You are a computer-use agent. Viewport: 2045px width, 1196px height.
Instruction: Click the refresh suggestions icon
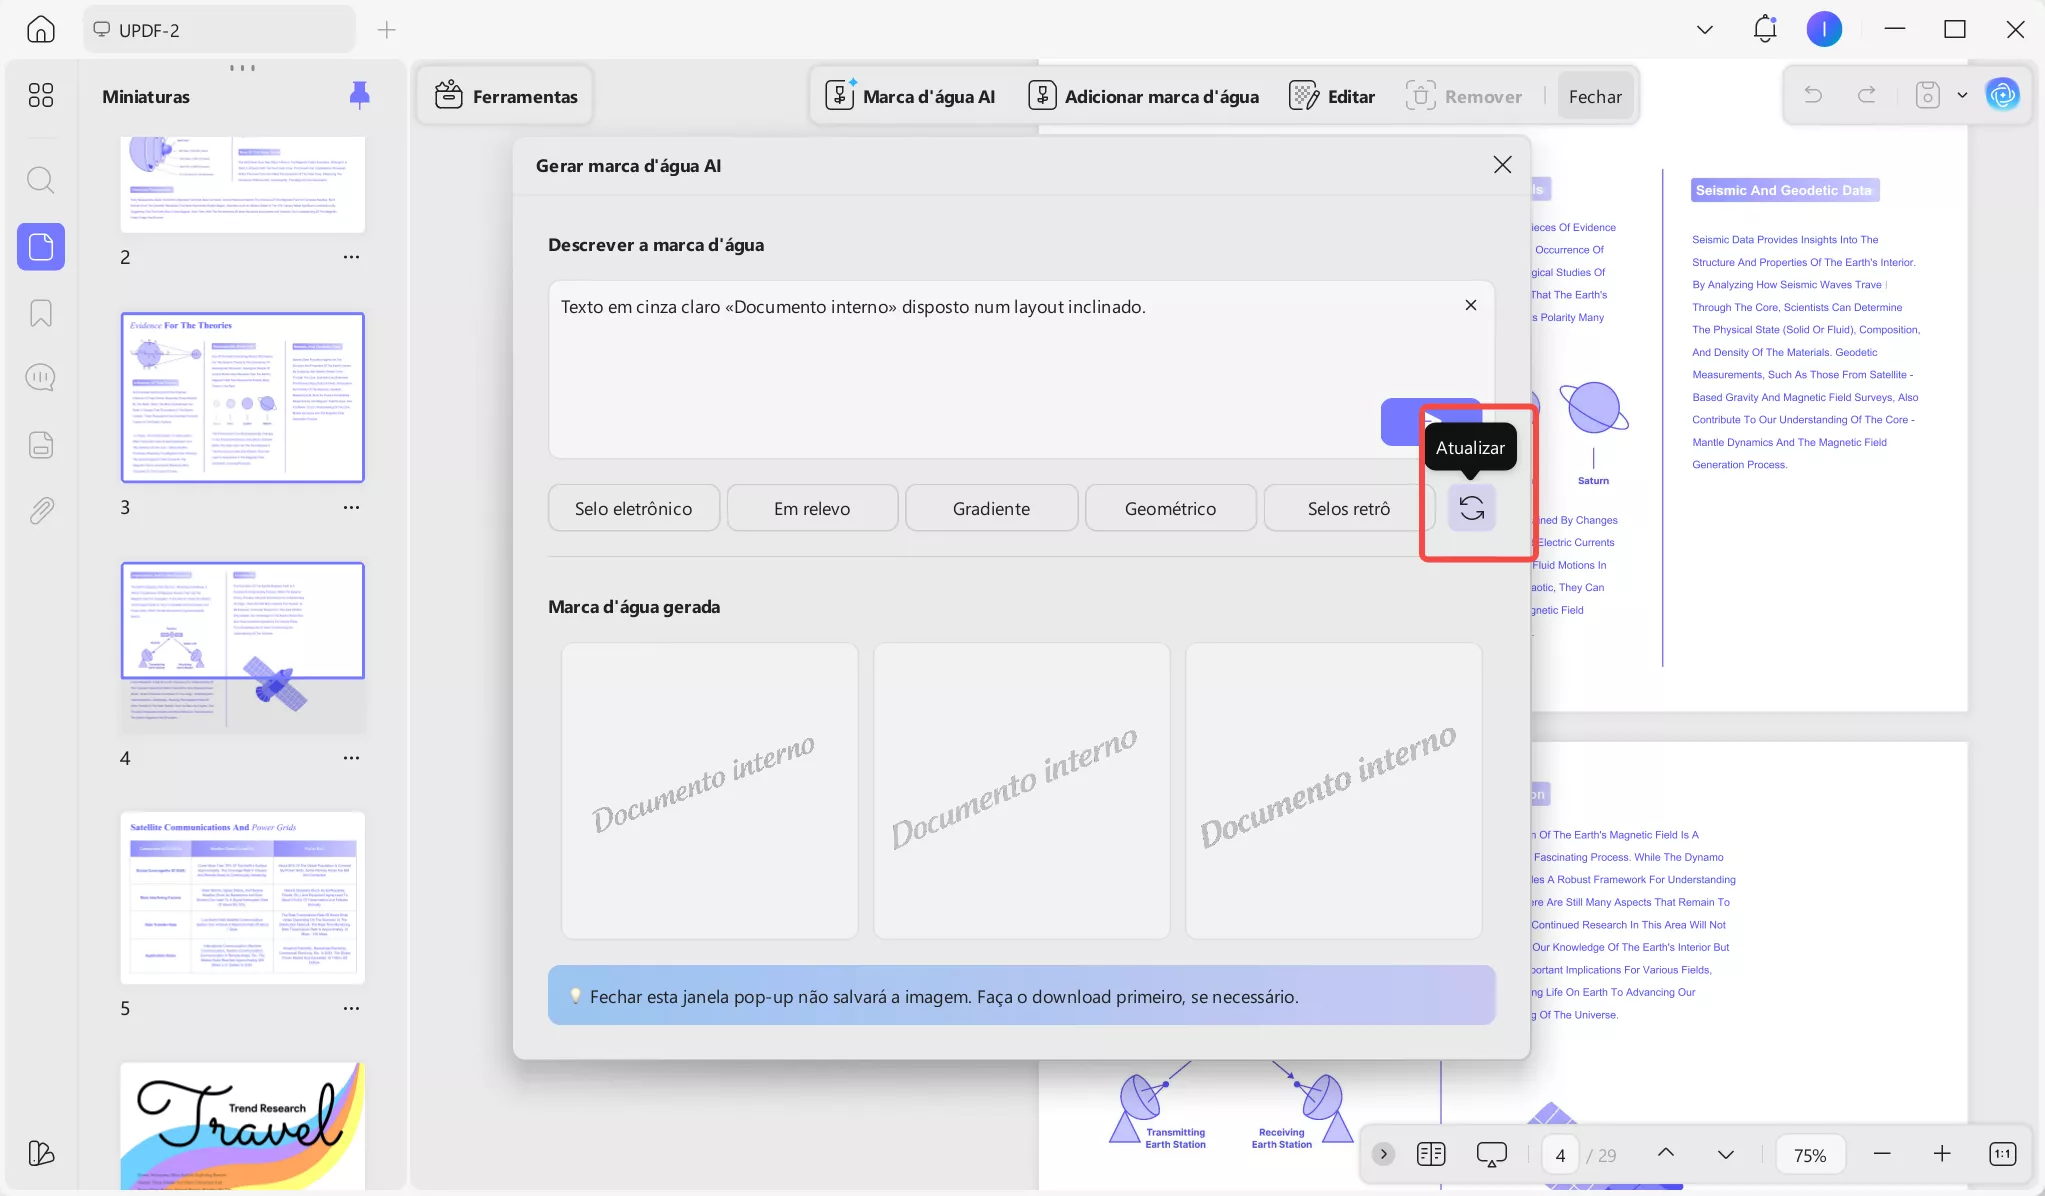(x=1471, y=508)
